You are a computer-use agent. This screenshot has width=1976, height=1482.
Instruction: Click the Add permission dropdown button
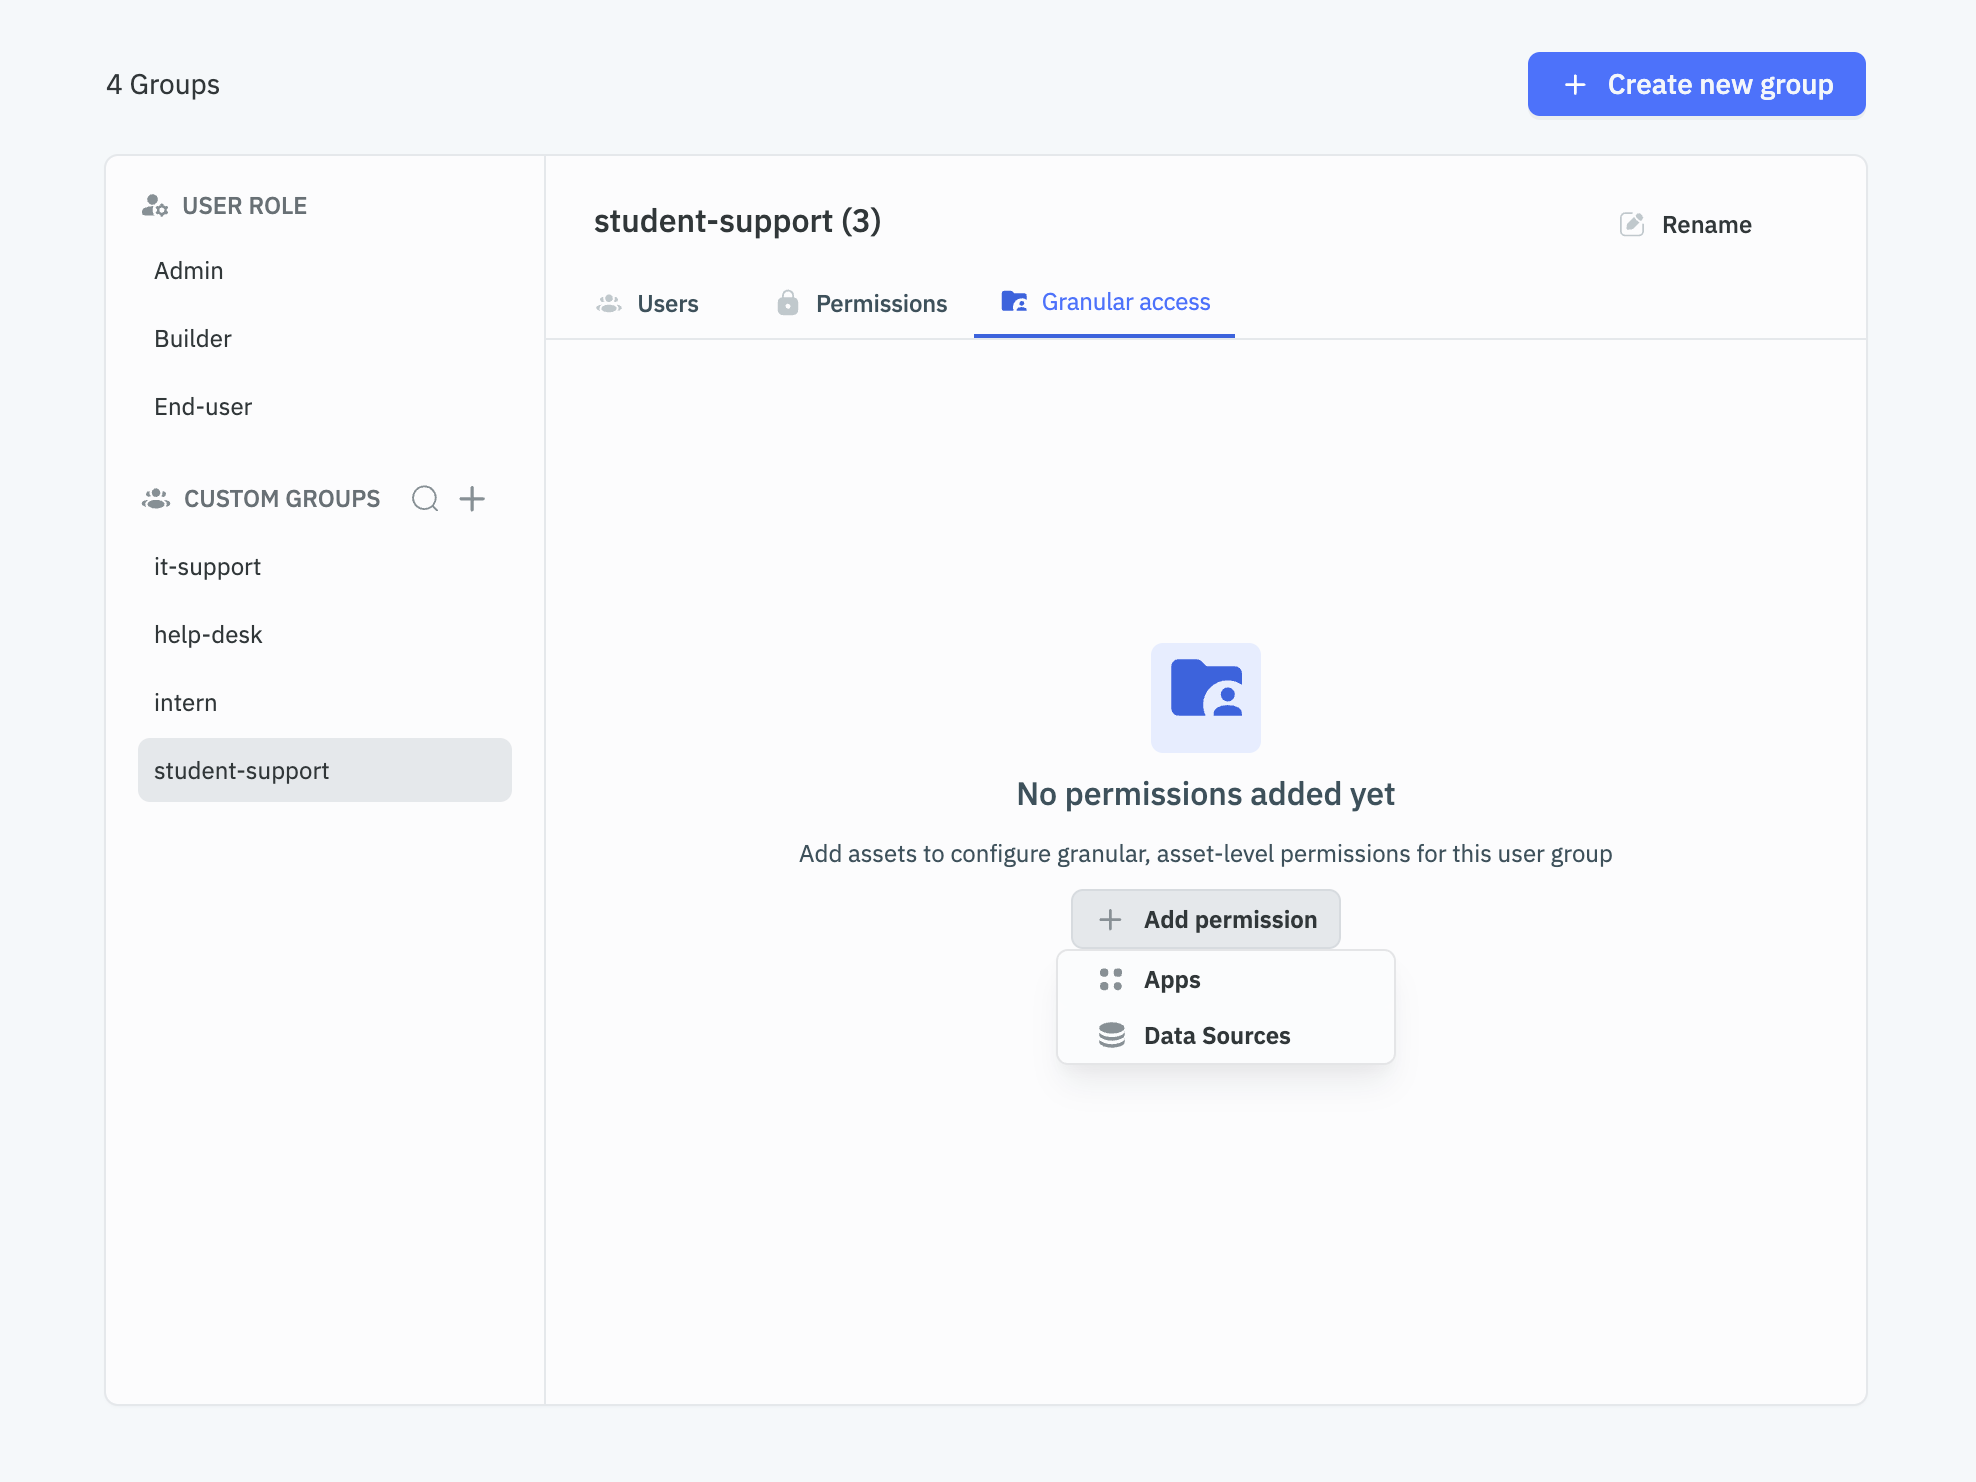tap(1206, 919)
